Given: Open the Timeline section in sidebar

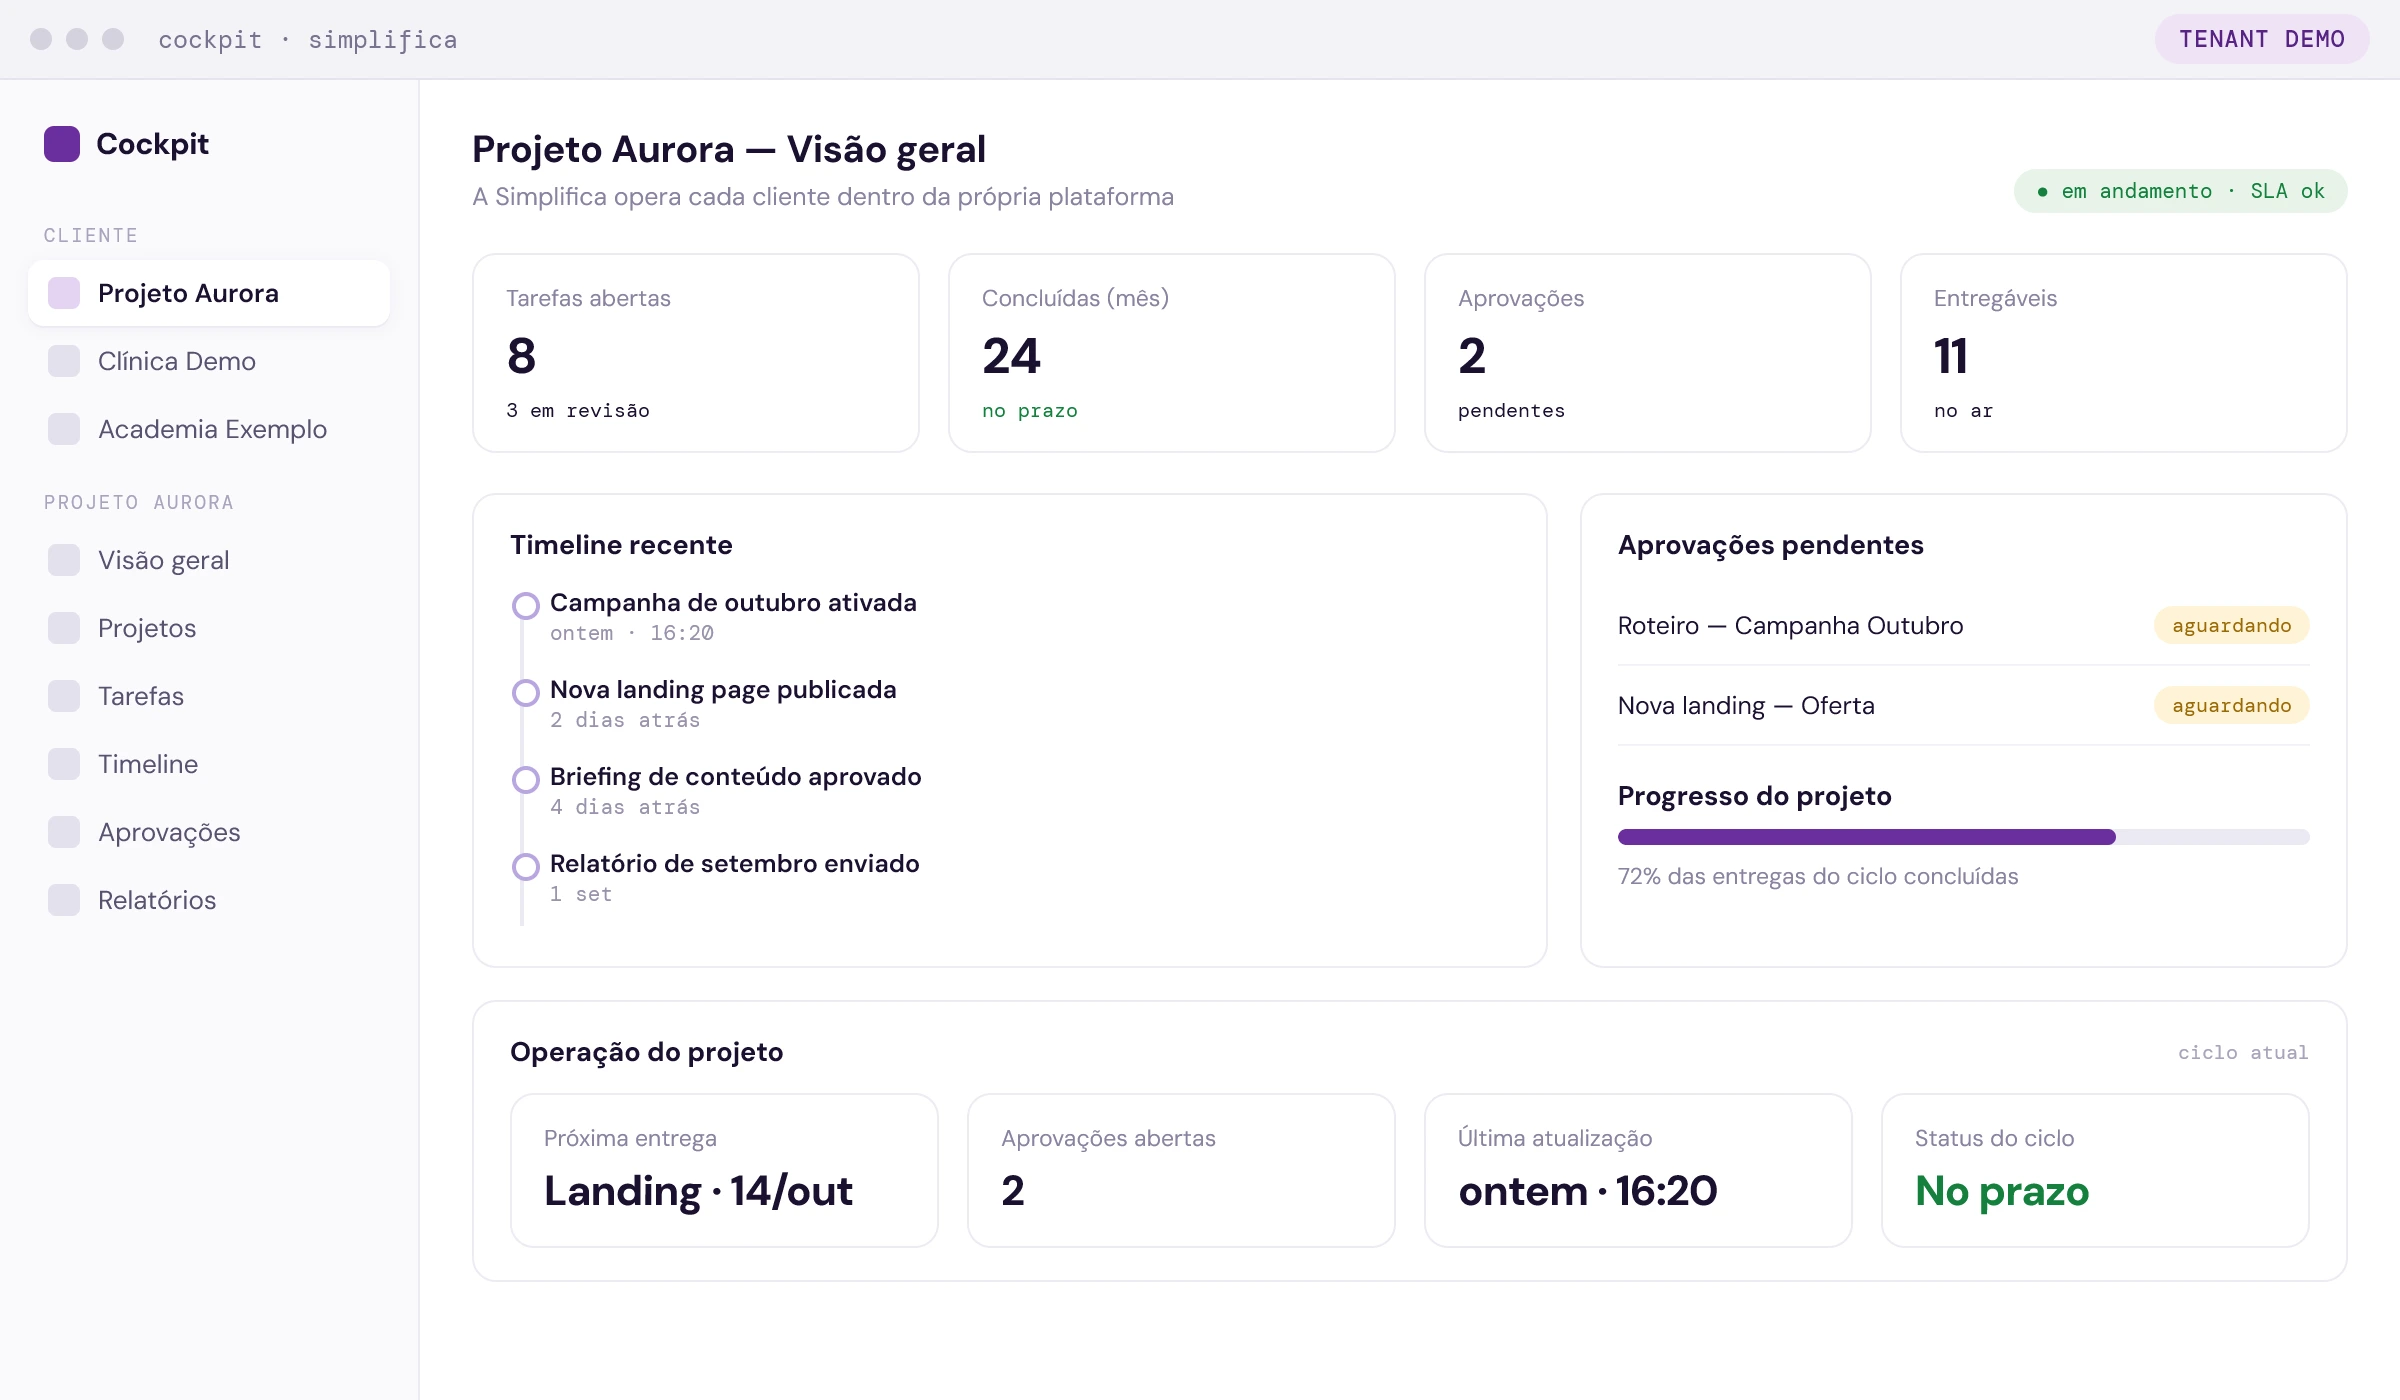Looking at the screenshot, I should (209, 764).
